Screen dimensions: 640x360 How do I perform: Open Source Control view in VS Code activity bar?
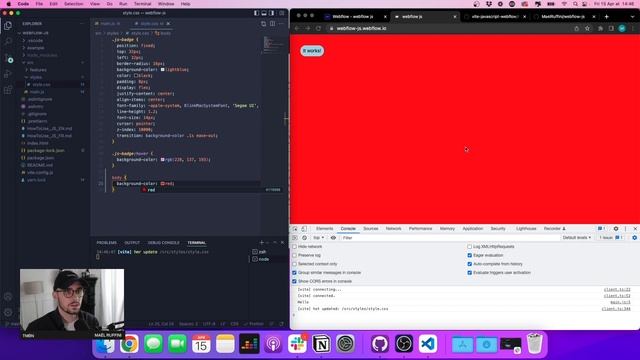point(8,58)
